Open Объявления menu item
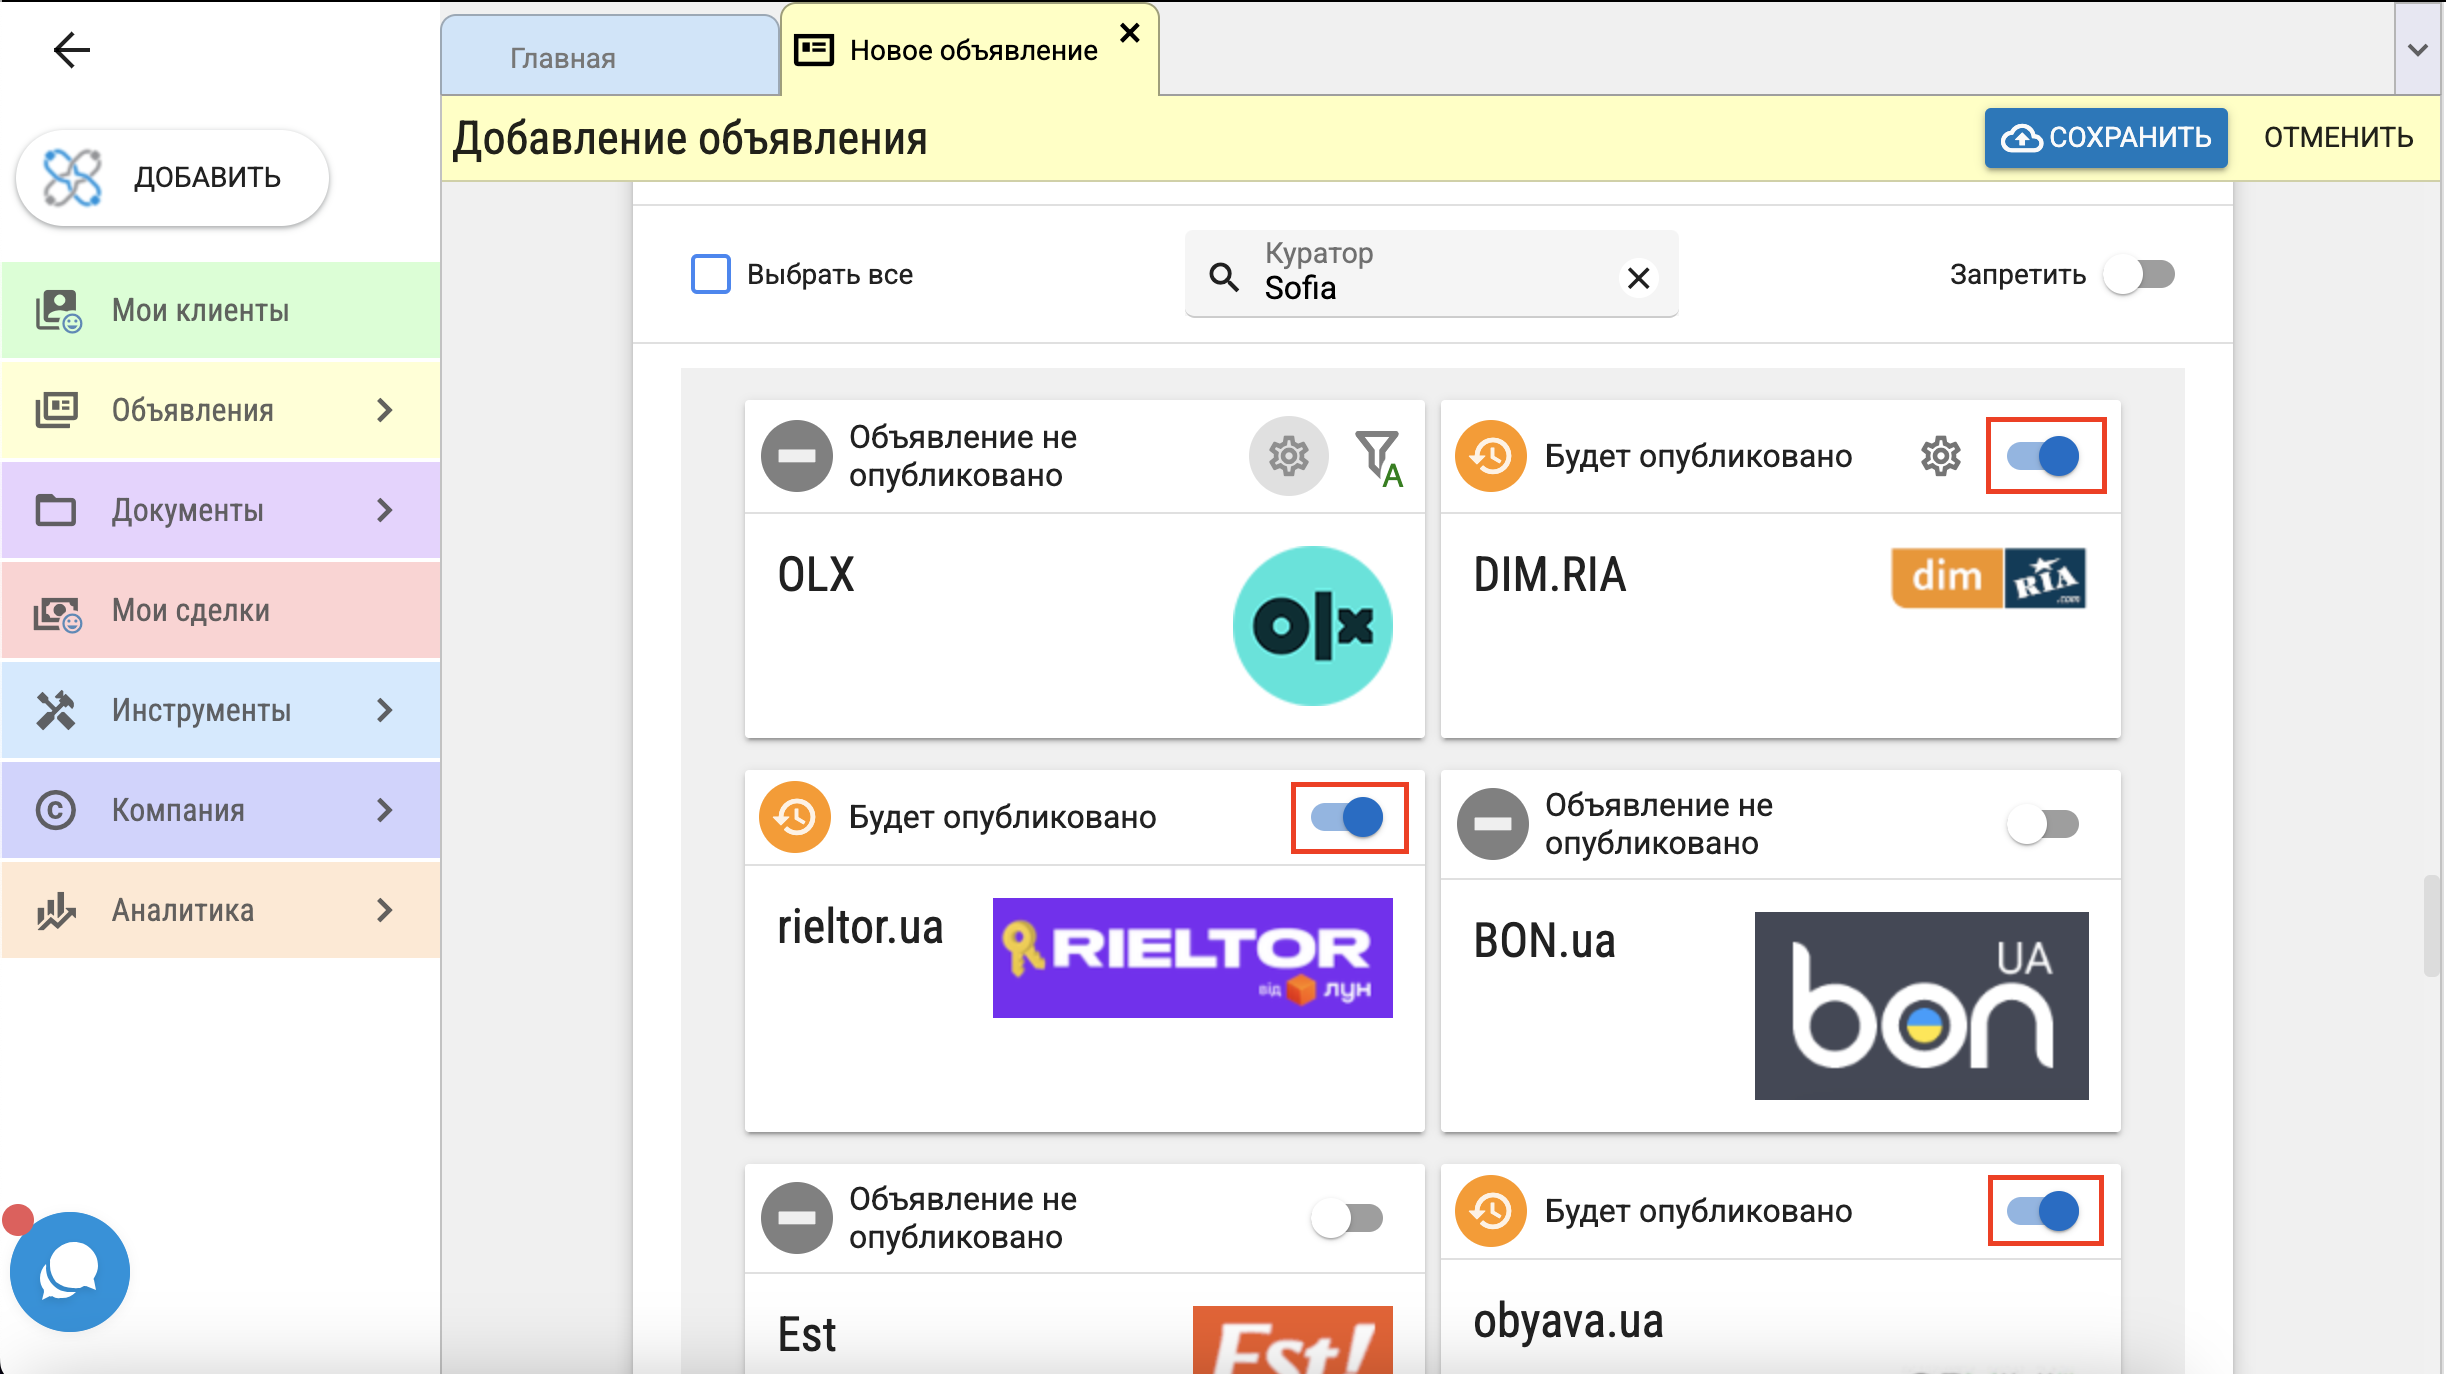The image size is (2446, 1374). pos(220,410)
